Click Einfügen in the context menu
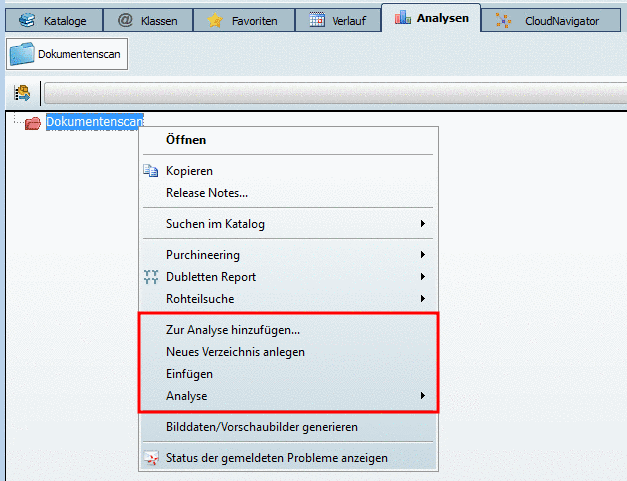The image size is (627, 481). [x=288, y=374]
